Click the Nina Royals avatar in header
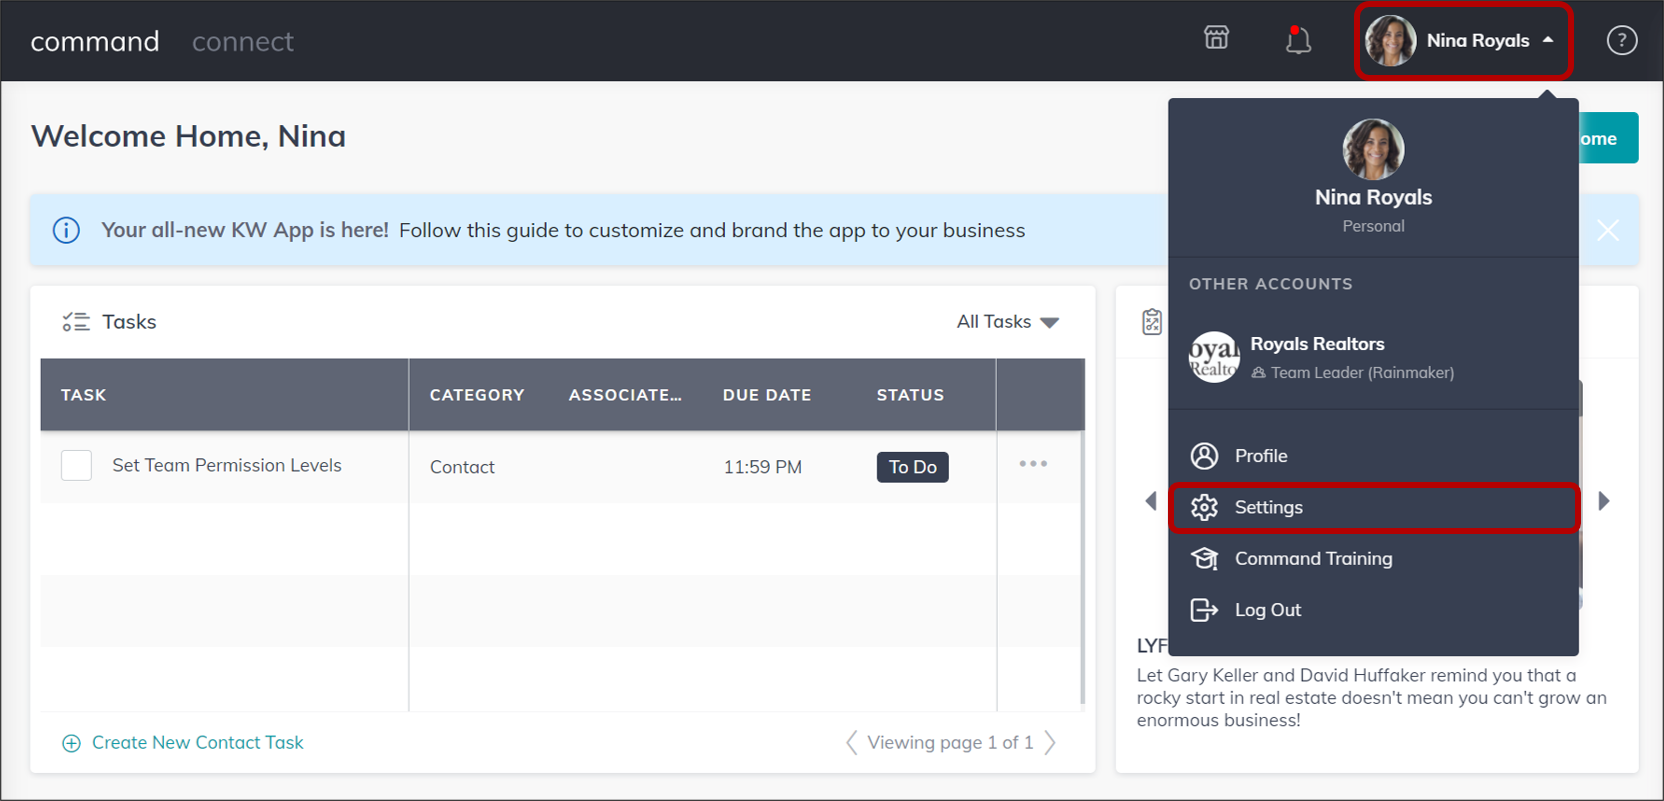The image size is (1664, 801). click(x=1391, y=41)
